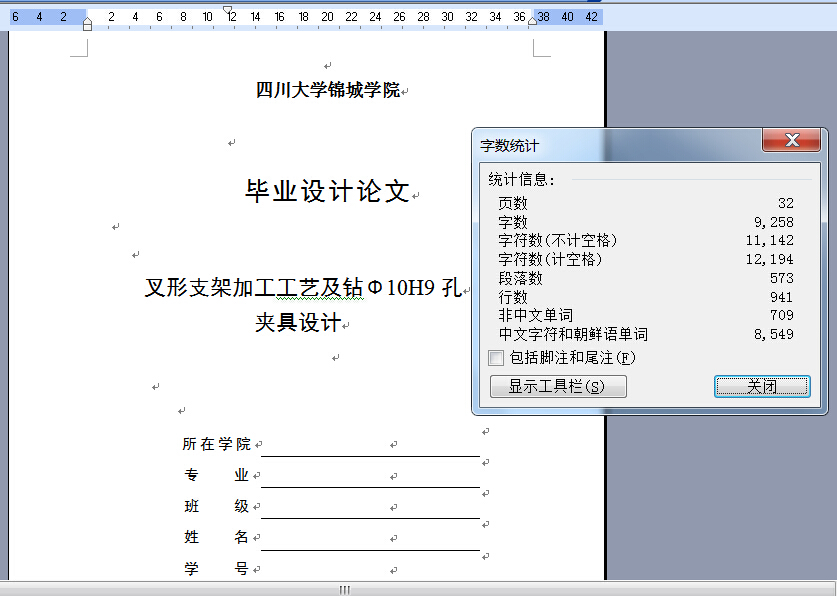Click the 段落数 value 573

click(x=782, y=278)
